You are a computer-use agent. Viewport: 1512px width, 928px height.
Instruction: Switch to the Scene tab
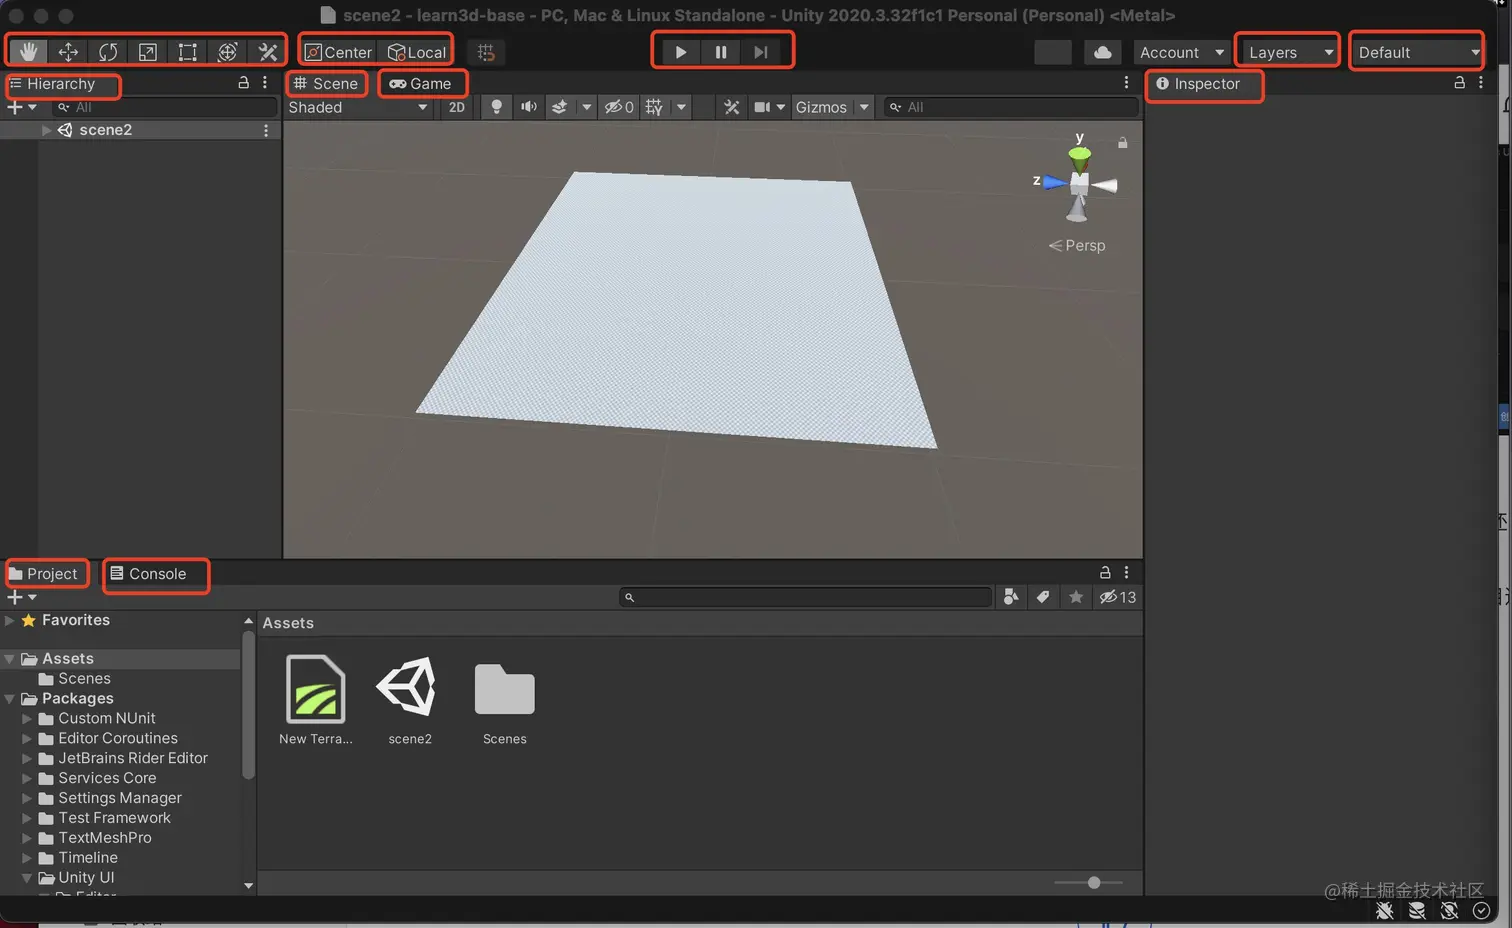[326, 84]
